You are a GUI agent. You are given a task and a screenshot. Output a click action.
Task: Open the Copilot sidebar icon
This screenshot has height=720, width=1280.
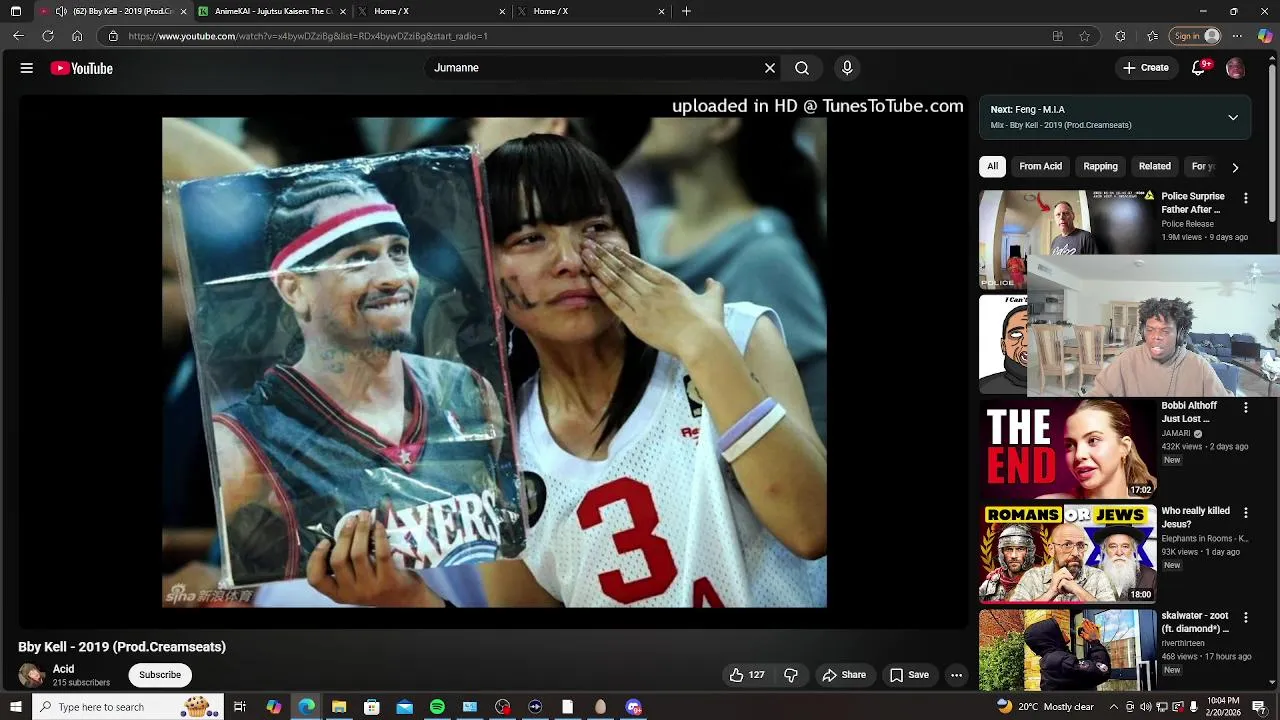click(x=1265, y=36)
